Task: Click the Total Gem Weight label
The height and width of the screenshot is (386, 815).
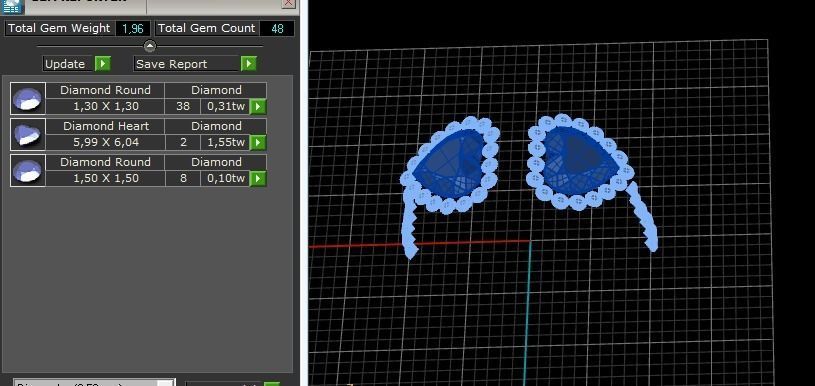Action: tap(59, 28)
